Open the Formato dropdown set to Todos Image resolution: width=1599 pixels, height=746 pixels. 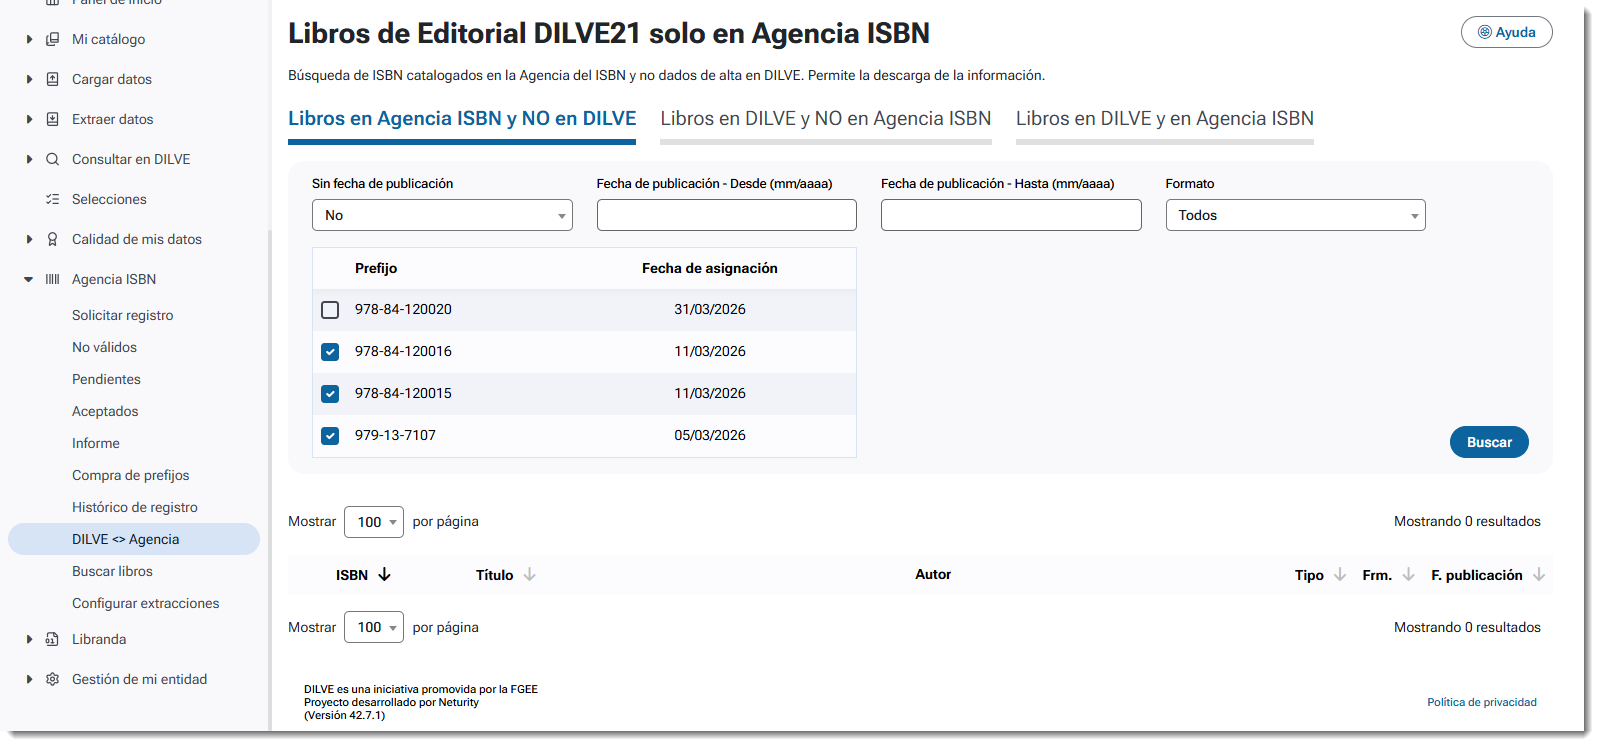1295,215
